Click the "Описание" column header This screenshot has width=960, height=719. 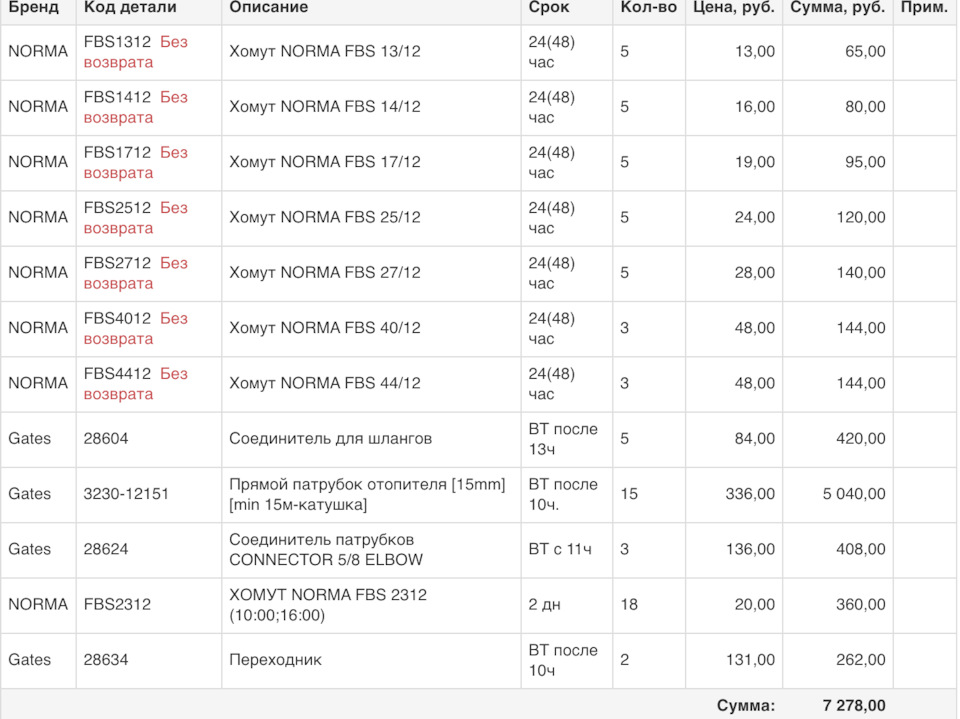[268, 8]
